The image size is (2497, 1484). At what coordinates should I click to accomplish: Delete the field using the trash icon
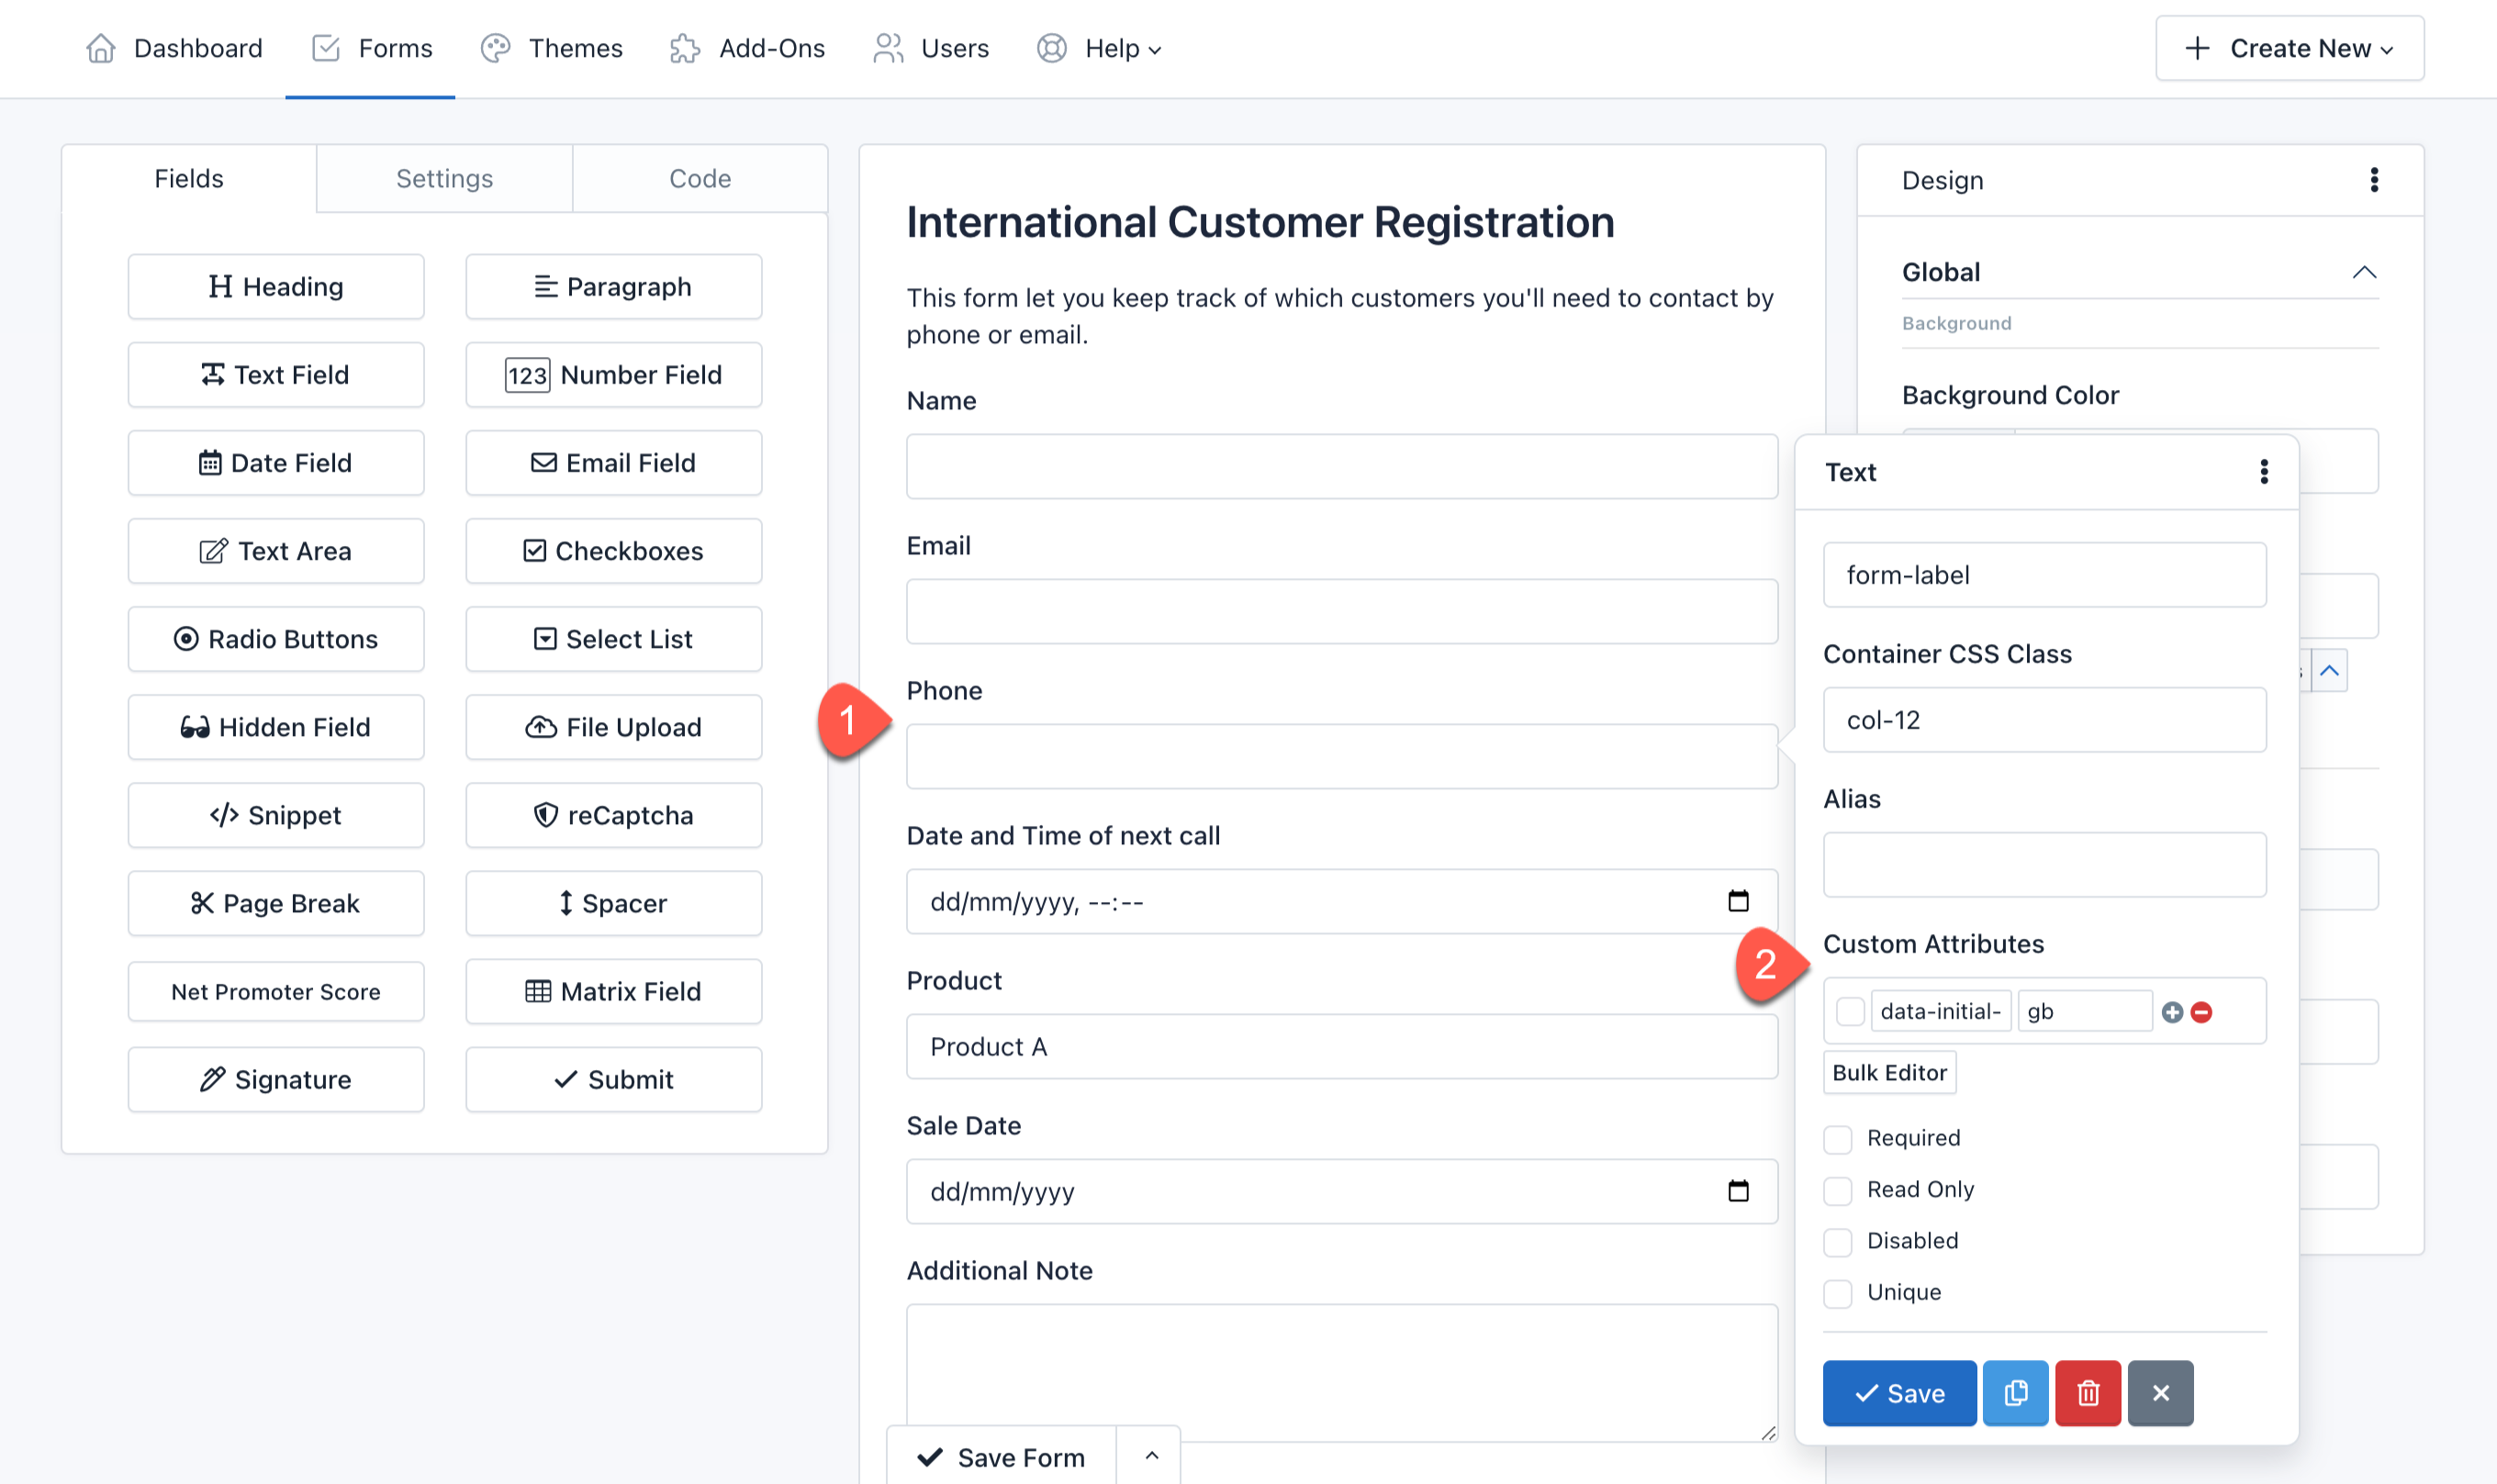(2088, 1392)
